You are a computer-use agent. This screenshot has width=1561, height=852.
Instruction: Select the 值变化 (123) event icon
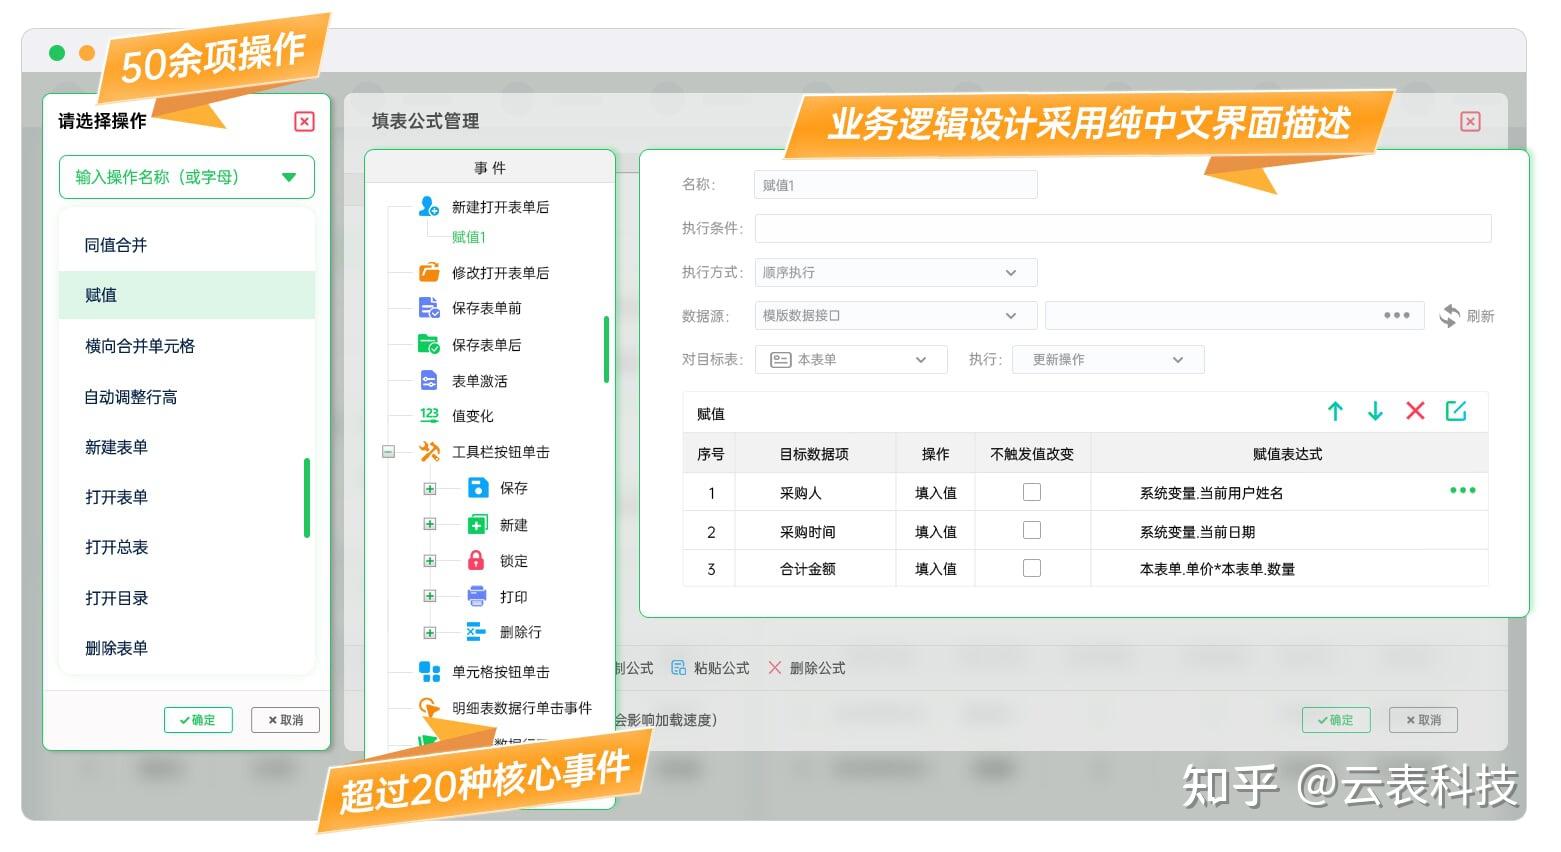428,415
